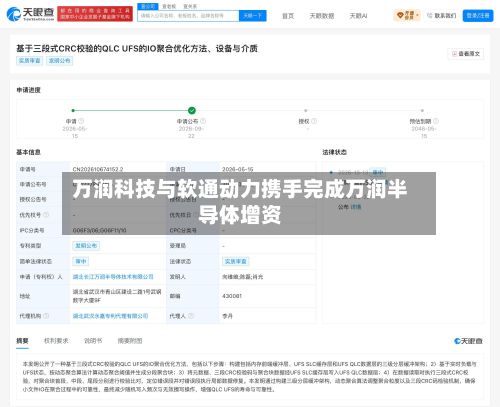
Task: Click the 授权 timeline dot
Action: tap(306, 110)
